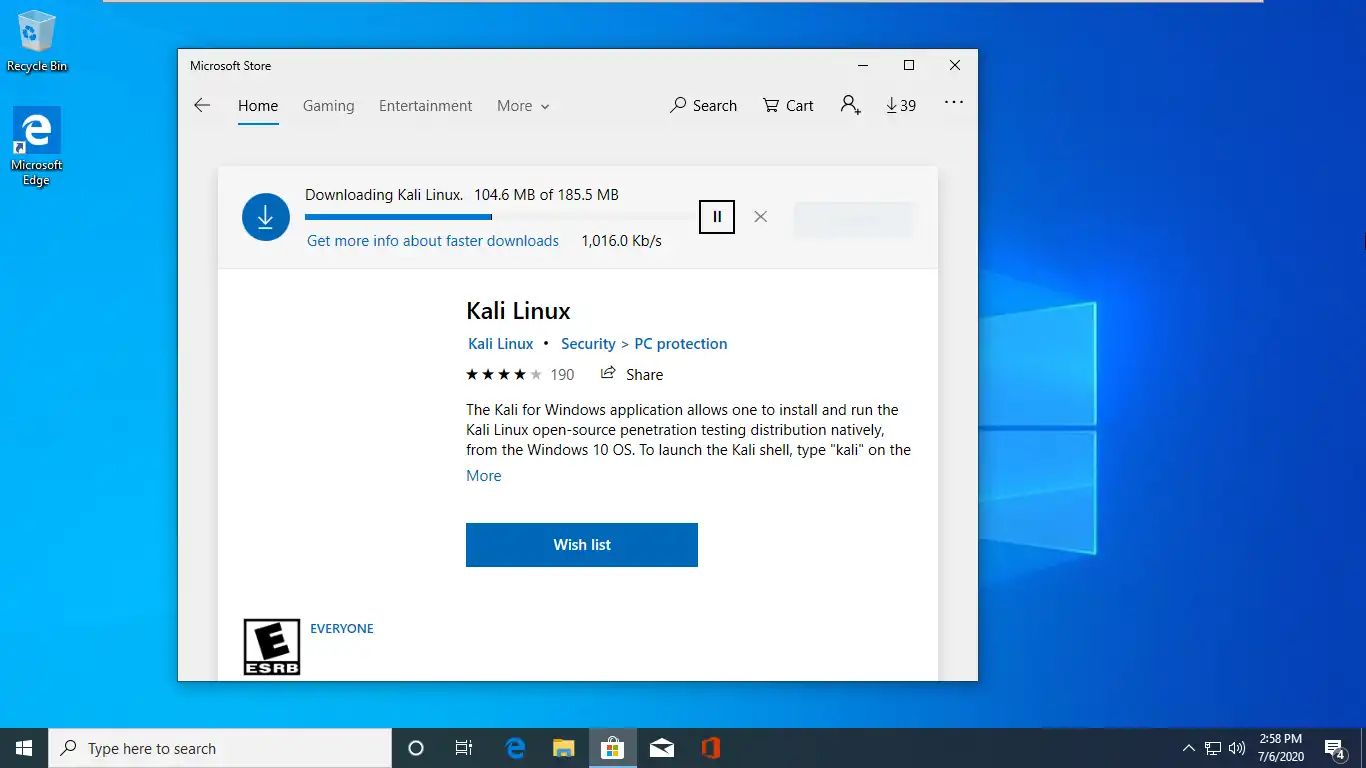Open Cortana from the taskbar
Viewport: 1366px width, 768px height.
(x=416, y=748)
